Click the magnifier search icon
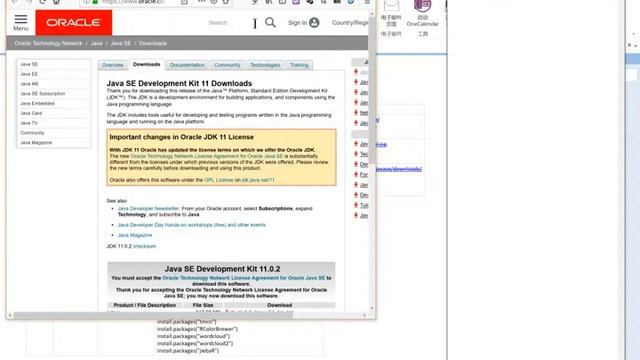This screenshot has height=360, width=640. pyautogui.click(x=270, y=22)
